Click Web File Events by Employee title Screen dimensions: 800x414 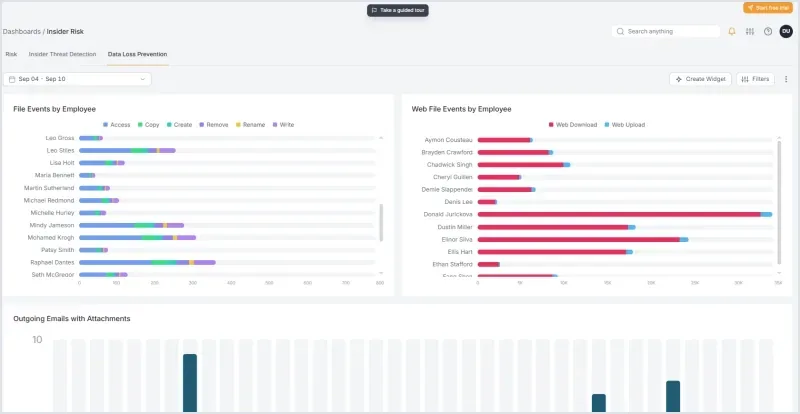tap(461, 109)
